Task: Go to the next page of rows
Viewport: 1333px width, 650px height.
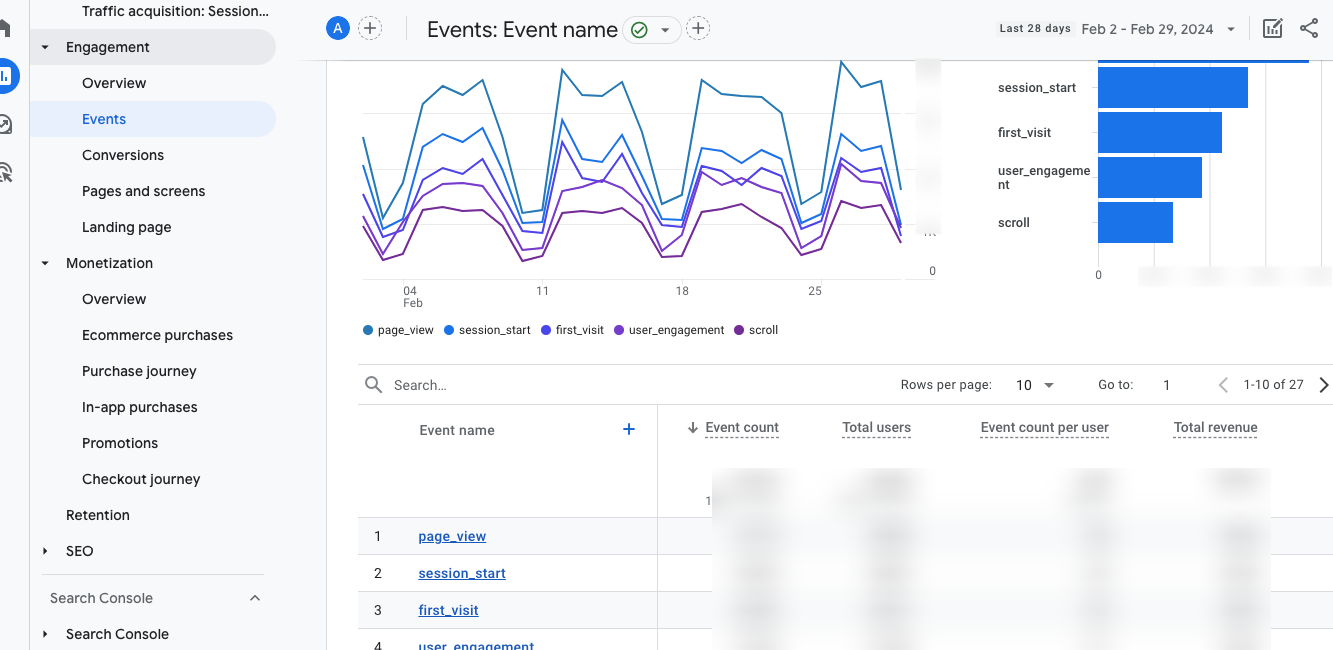Action: pos(1324,385)
